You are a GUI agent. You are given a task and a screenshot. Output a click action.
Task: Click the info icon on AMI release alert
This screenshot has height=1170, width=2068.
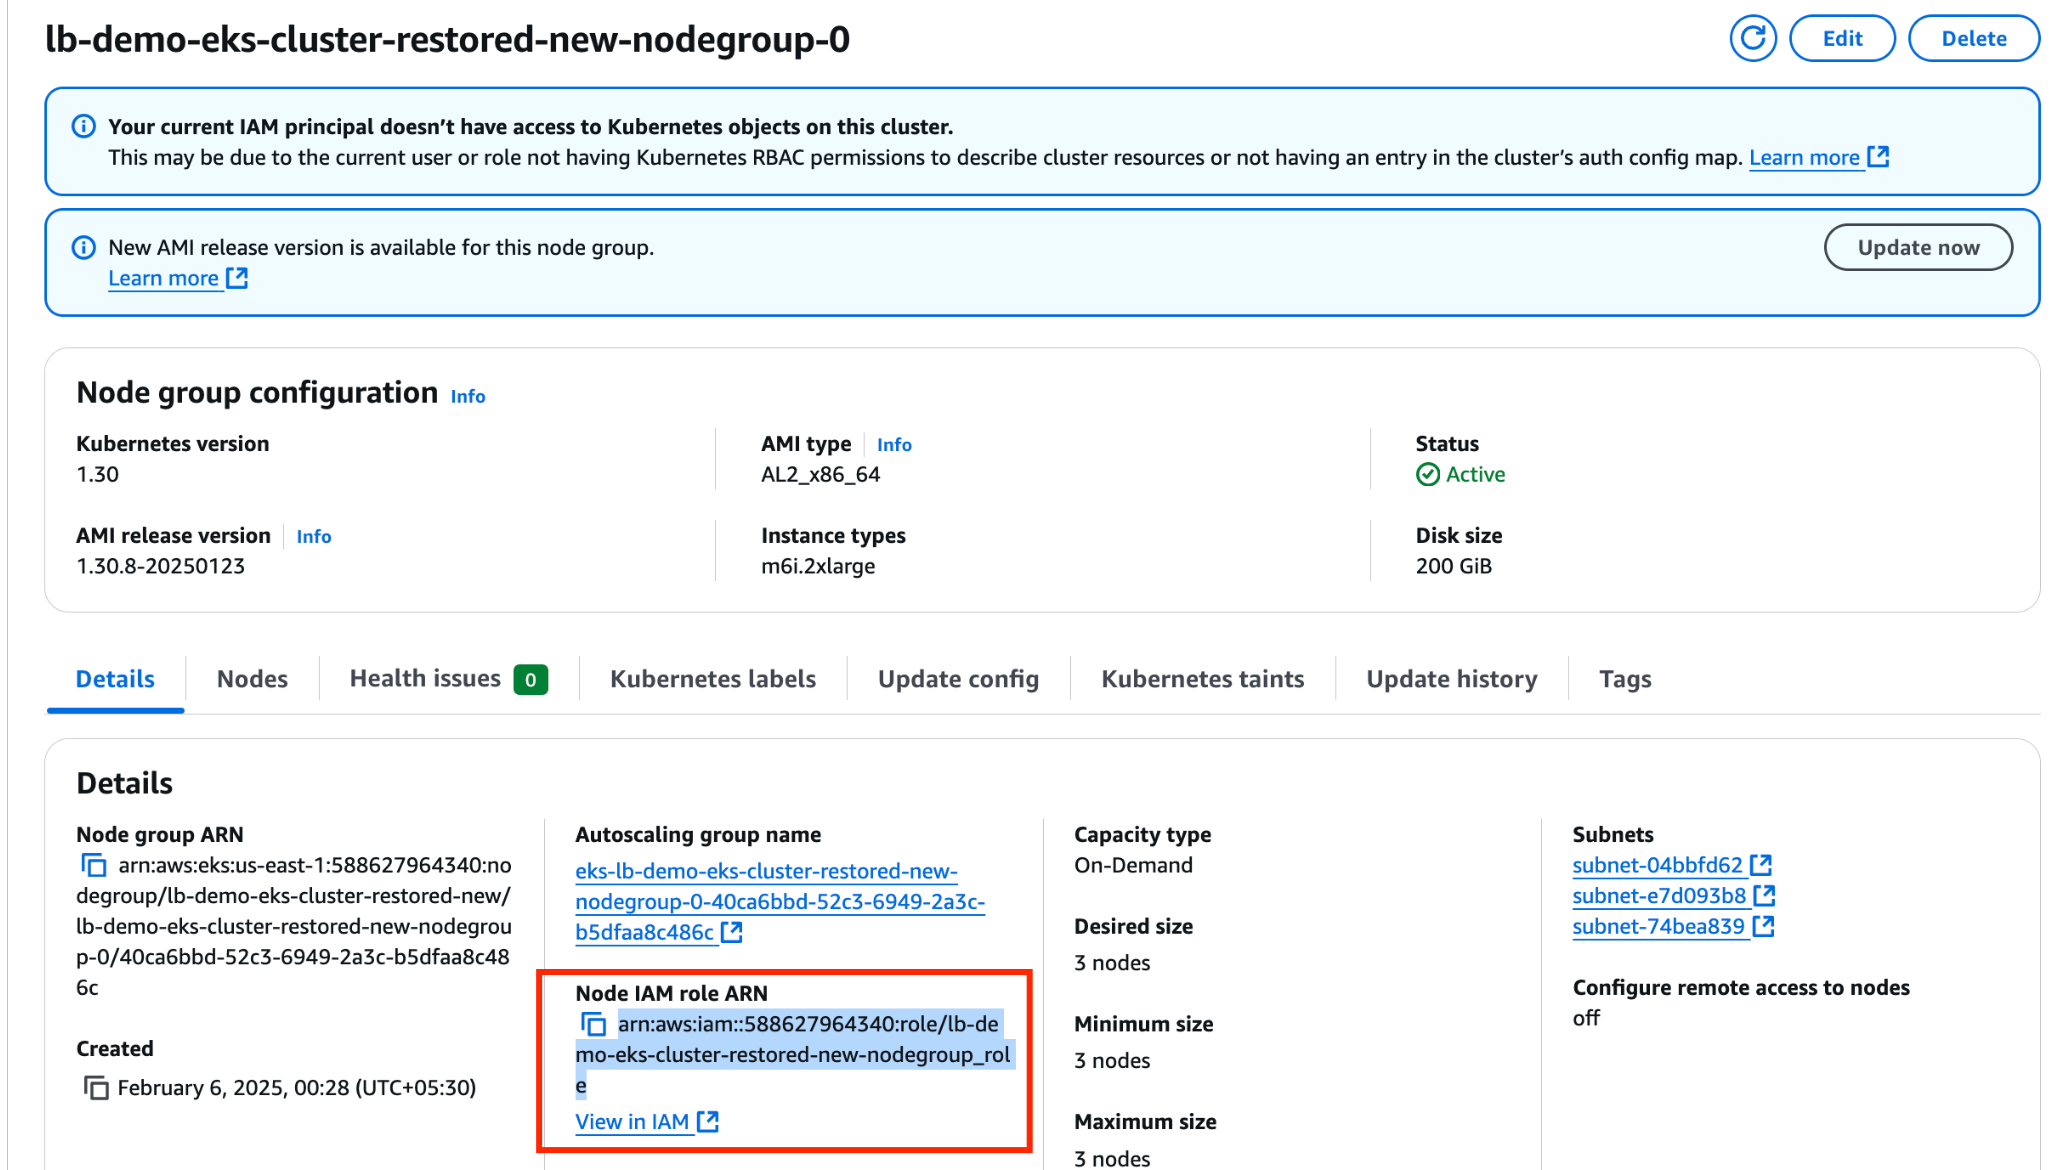point(84,248)
